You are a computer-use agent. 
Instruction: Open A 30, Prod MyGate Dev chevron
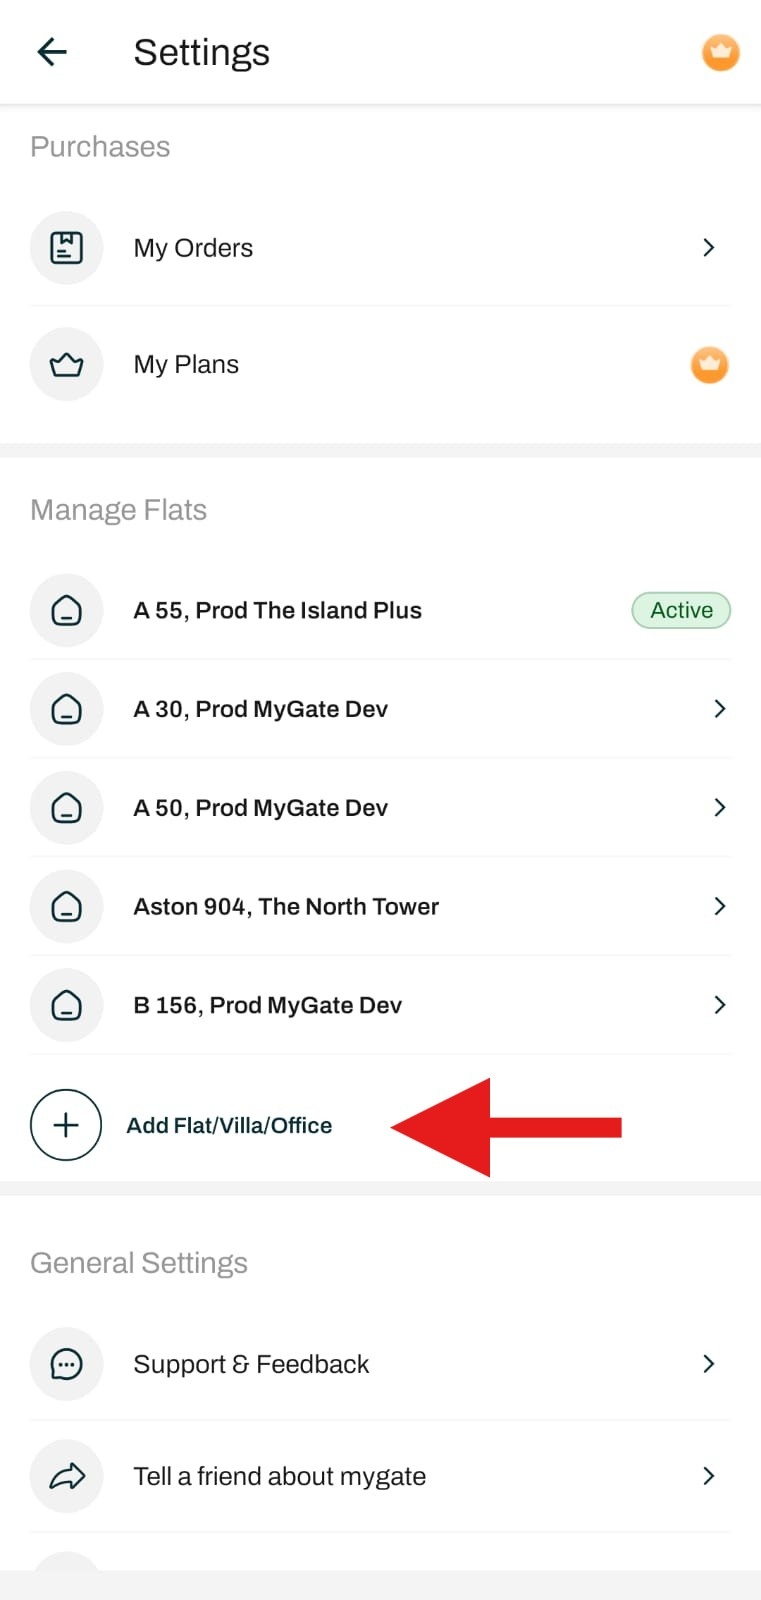point(720,709)
